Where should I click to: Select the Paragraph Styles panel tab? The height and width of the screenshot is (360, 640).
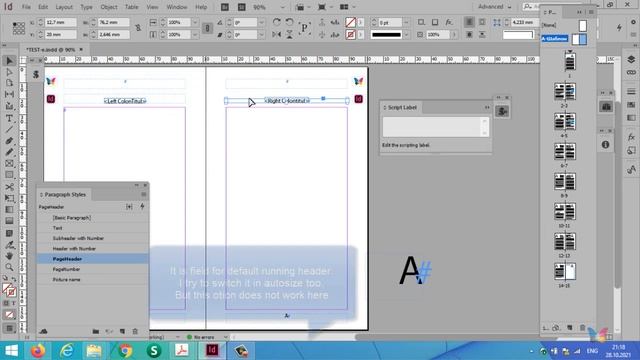[64, 195]
